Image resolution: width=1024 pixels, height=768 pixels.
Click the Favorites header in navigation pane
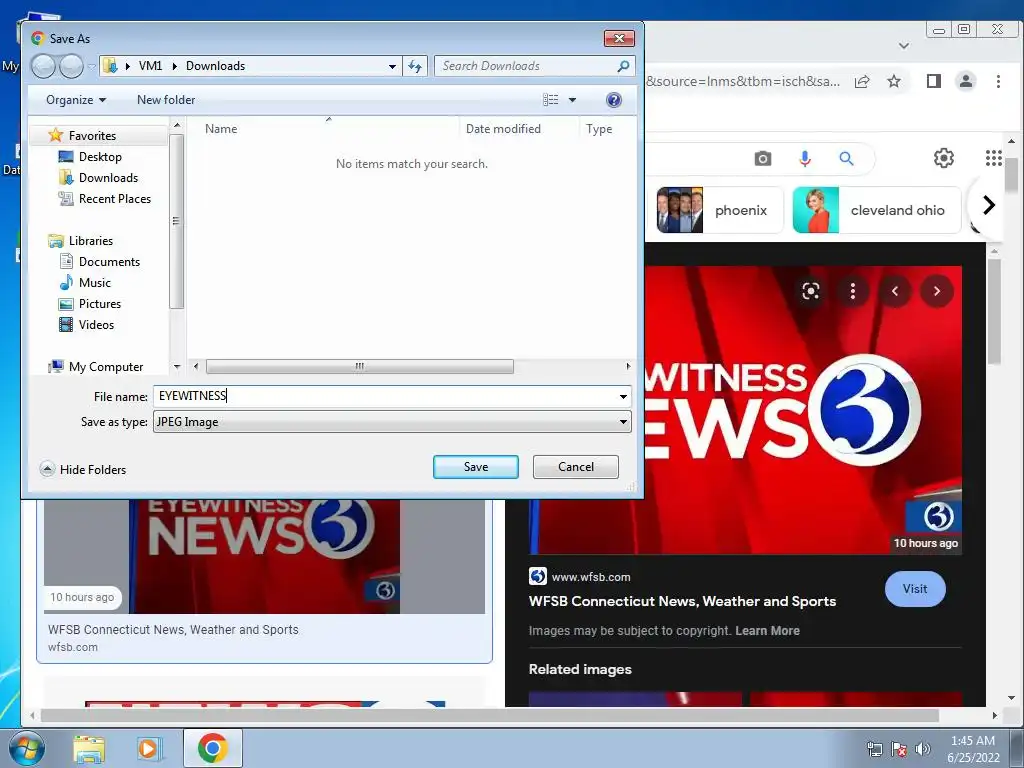pos(91,136)
